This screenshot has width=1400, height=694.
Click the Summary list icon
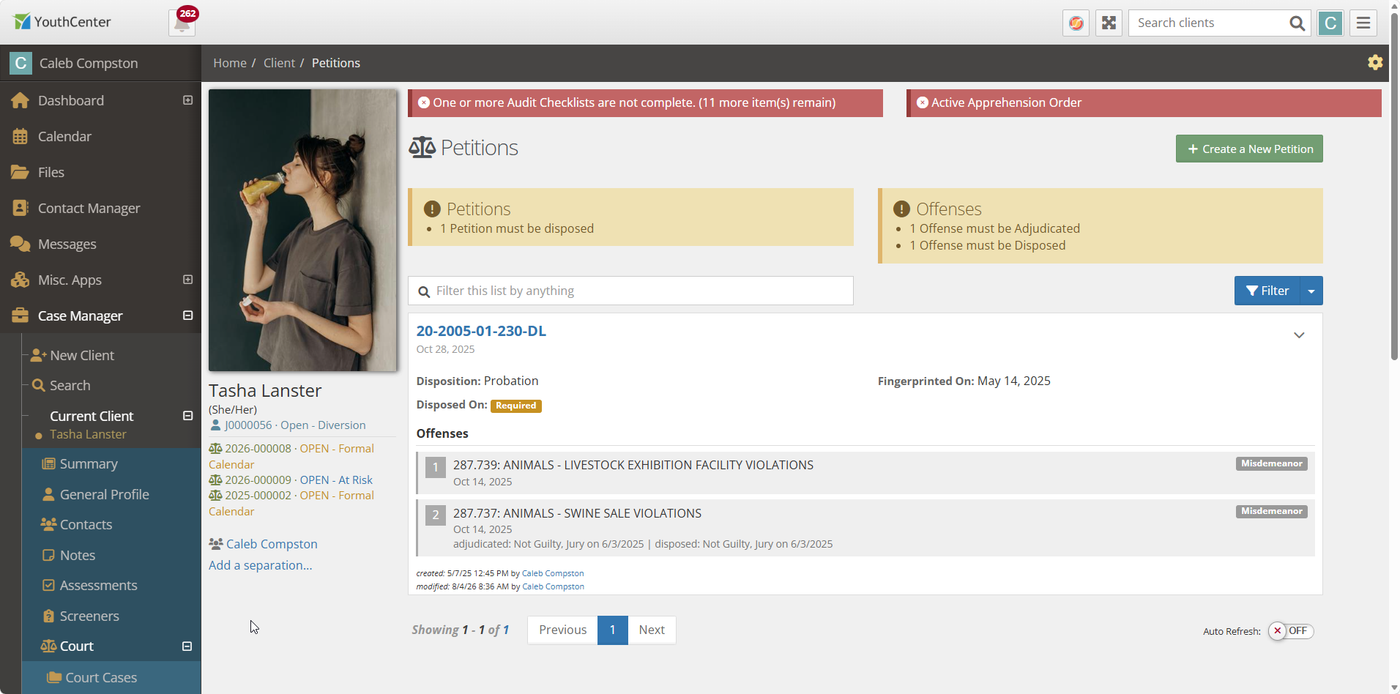click(48, 464)
